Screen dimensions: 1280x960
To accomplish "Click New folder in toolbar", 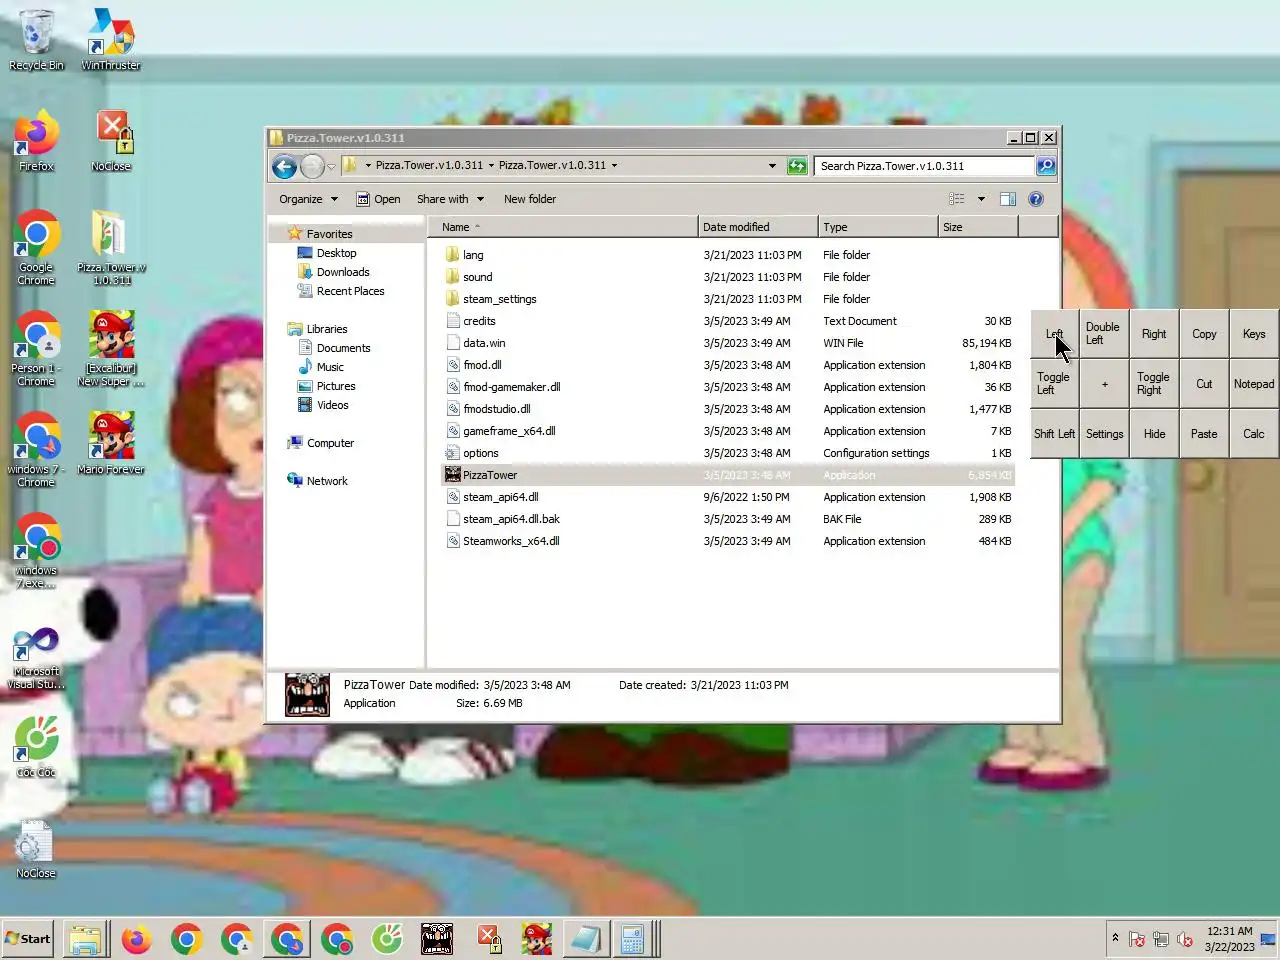I will coord(530,199).
